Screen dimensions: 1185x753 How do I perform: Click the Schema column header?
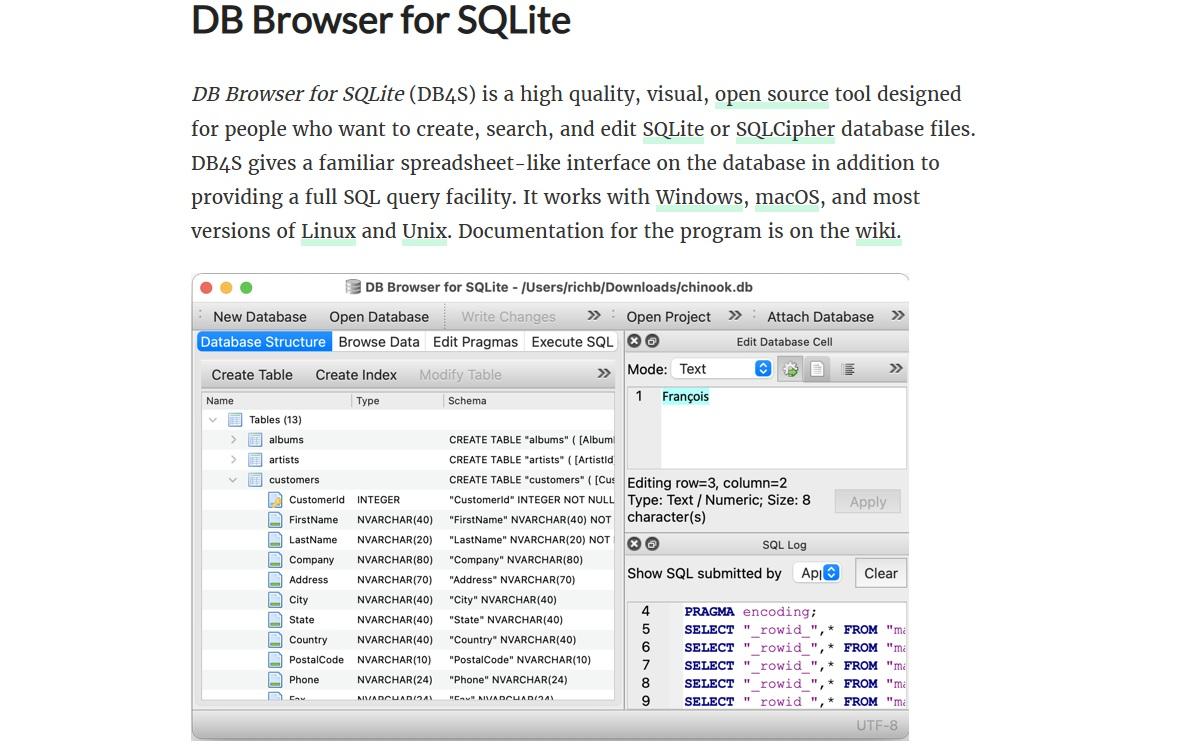pos(529,401)
